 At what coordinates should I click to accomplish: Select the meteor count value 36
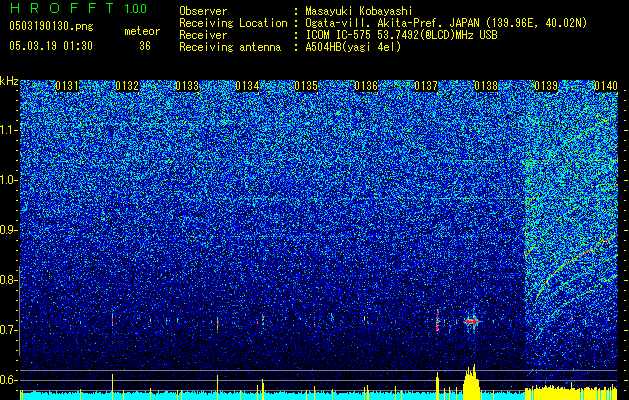tap(145, 46)
